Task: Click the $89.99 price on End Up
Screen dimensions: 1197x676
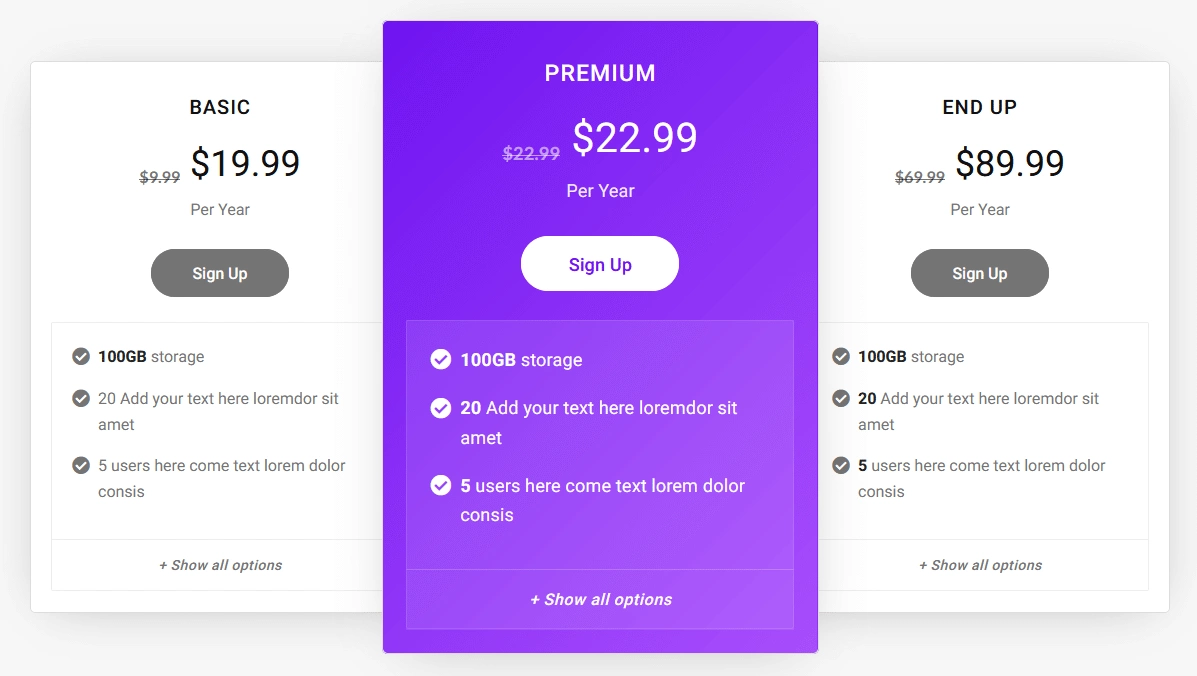Action: (x=1011, y=162)
